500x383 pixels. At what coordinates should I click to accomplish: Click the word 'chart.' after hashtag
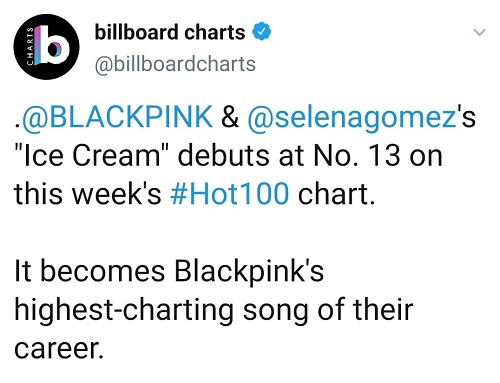pos(336,194)
